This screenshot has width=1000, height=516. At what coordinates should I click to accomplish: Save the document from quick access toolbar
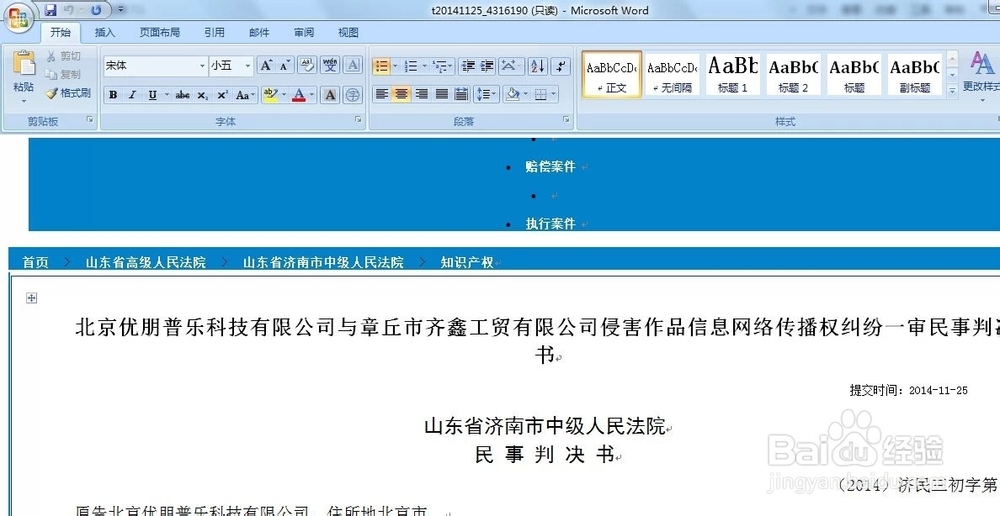tap(51, 10)
